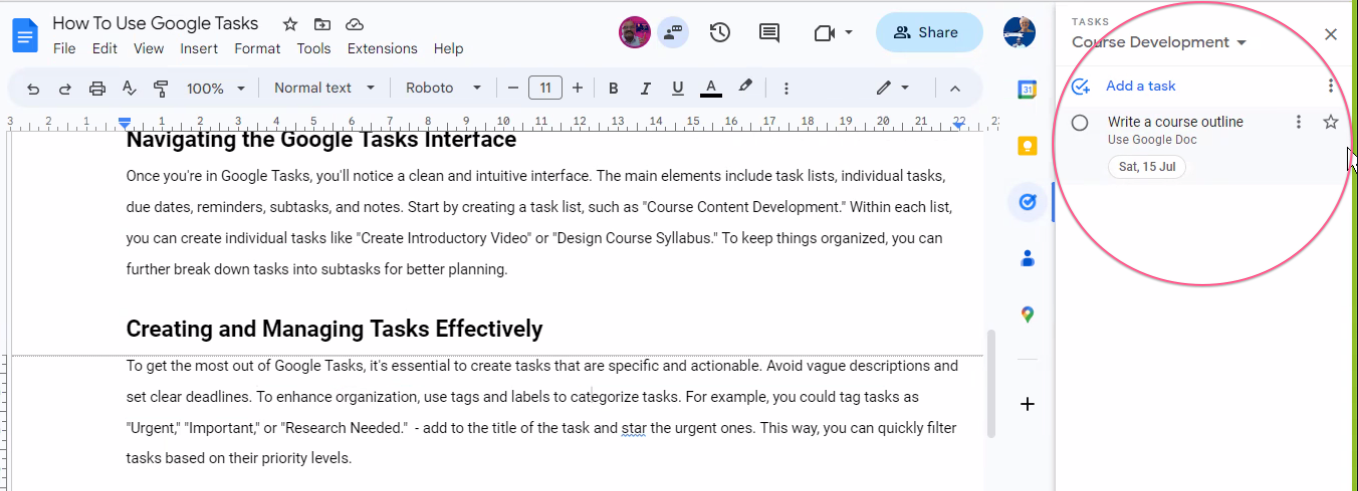
Task: Mark Write a course outline complete
Action: point(1080,123)
